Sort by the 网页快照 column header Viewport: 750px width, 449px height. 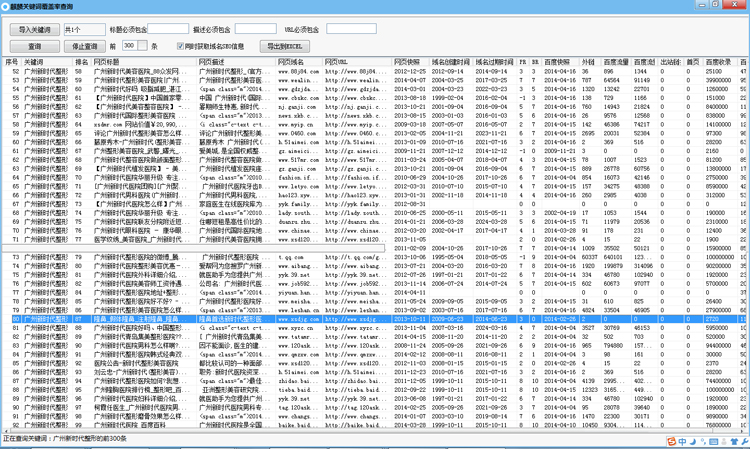click(x=410, y=62)
